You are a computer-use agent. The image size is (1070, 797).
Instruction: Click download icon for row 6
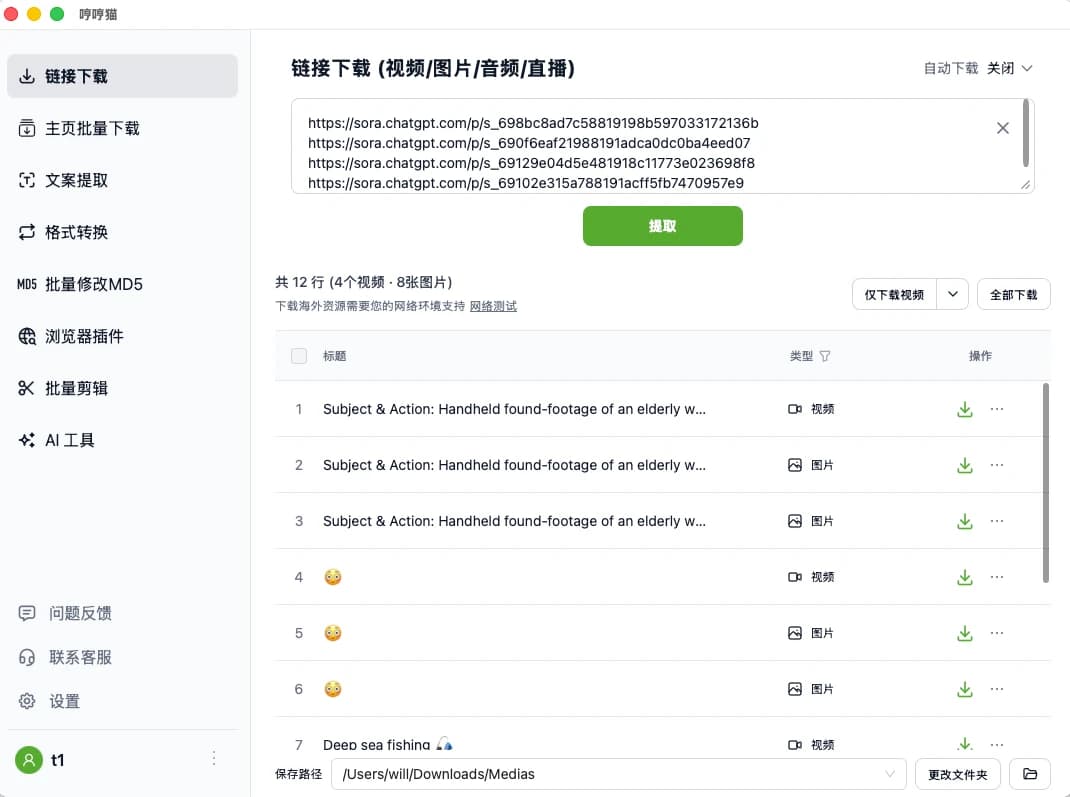tap(964, 689)
